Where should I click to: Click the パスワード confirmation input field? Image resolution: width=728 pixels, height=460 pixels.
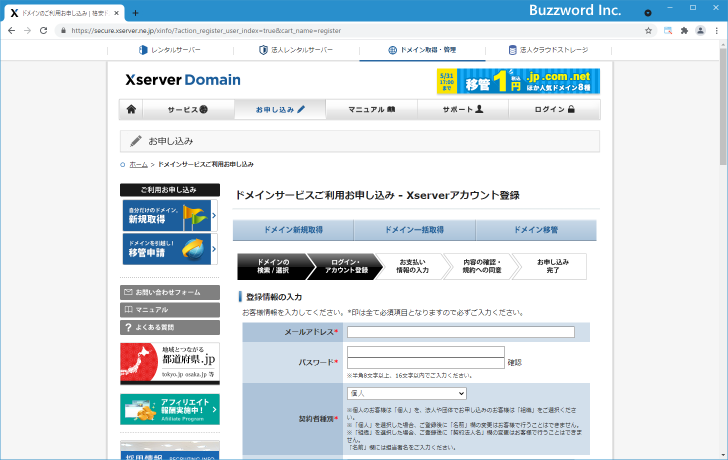click(x=426, y=363)
